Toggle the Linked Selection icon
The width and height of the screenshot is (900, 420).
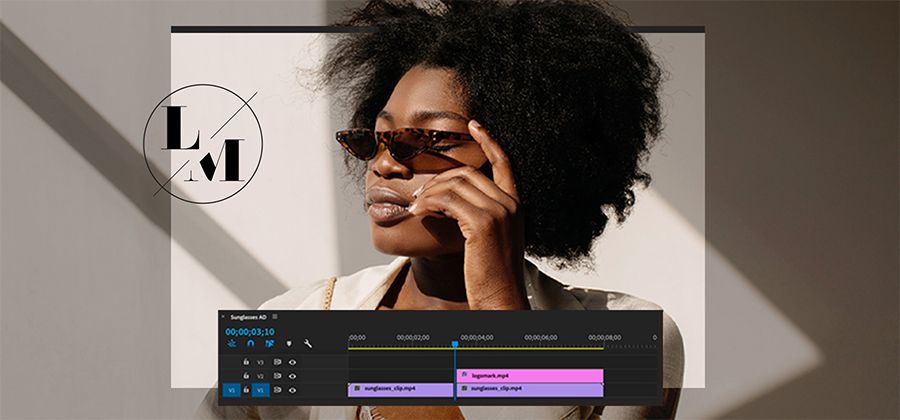point(269,344)
